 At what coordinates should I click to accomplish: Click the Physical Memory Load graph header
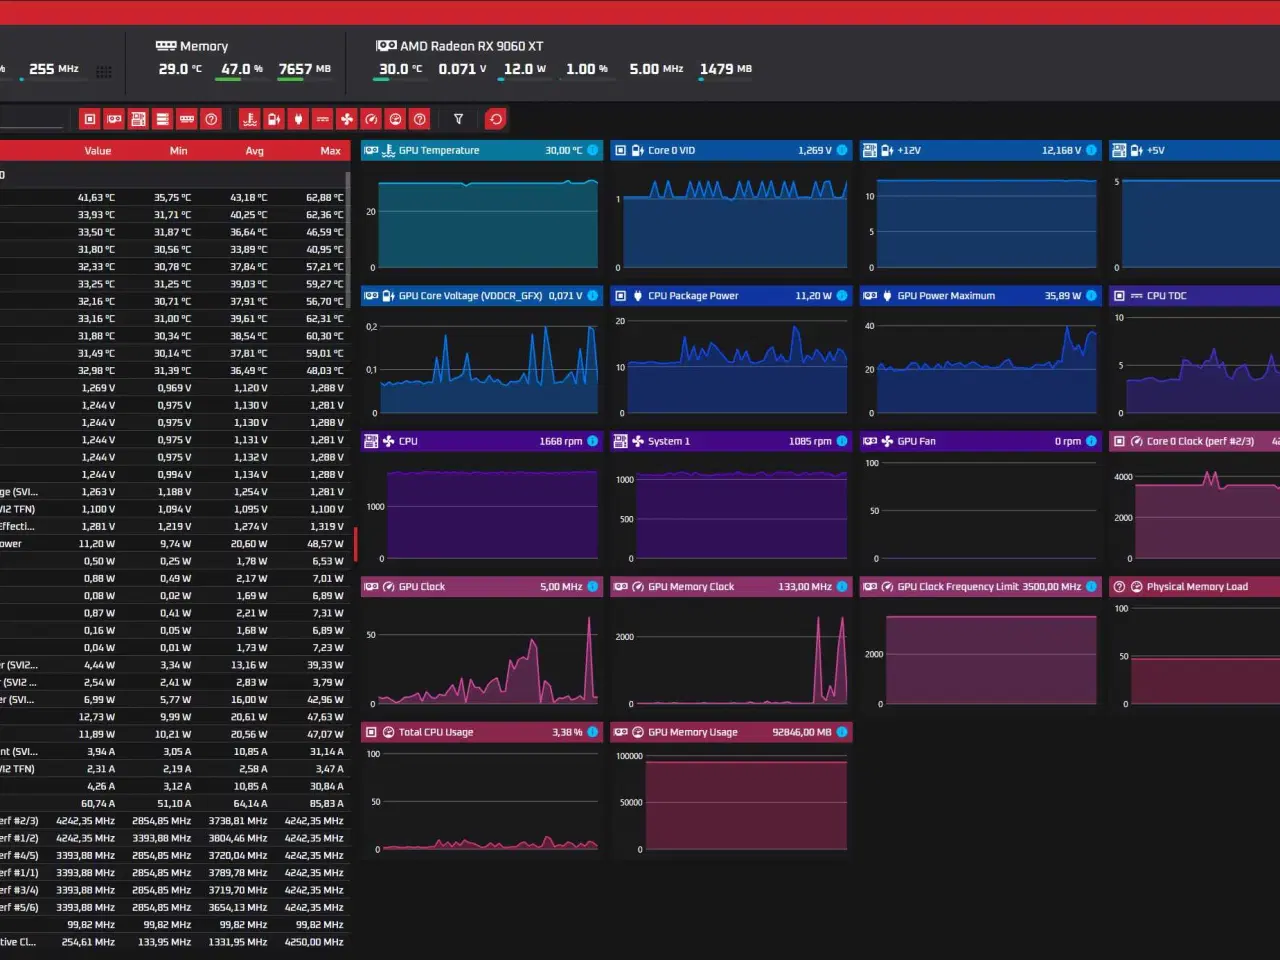[1194, 587]
